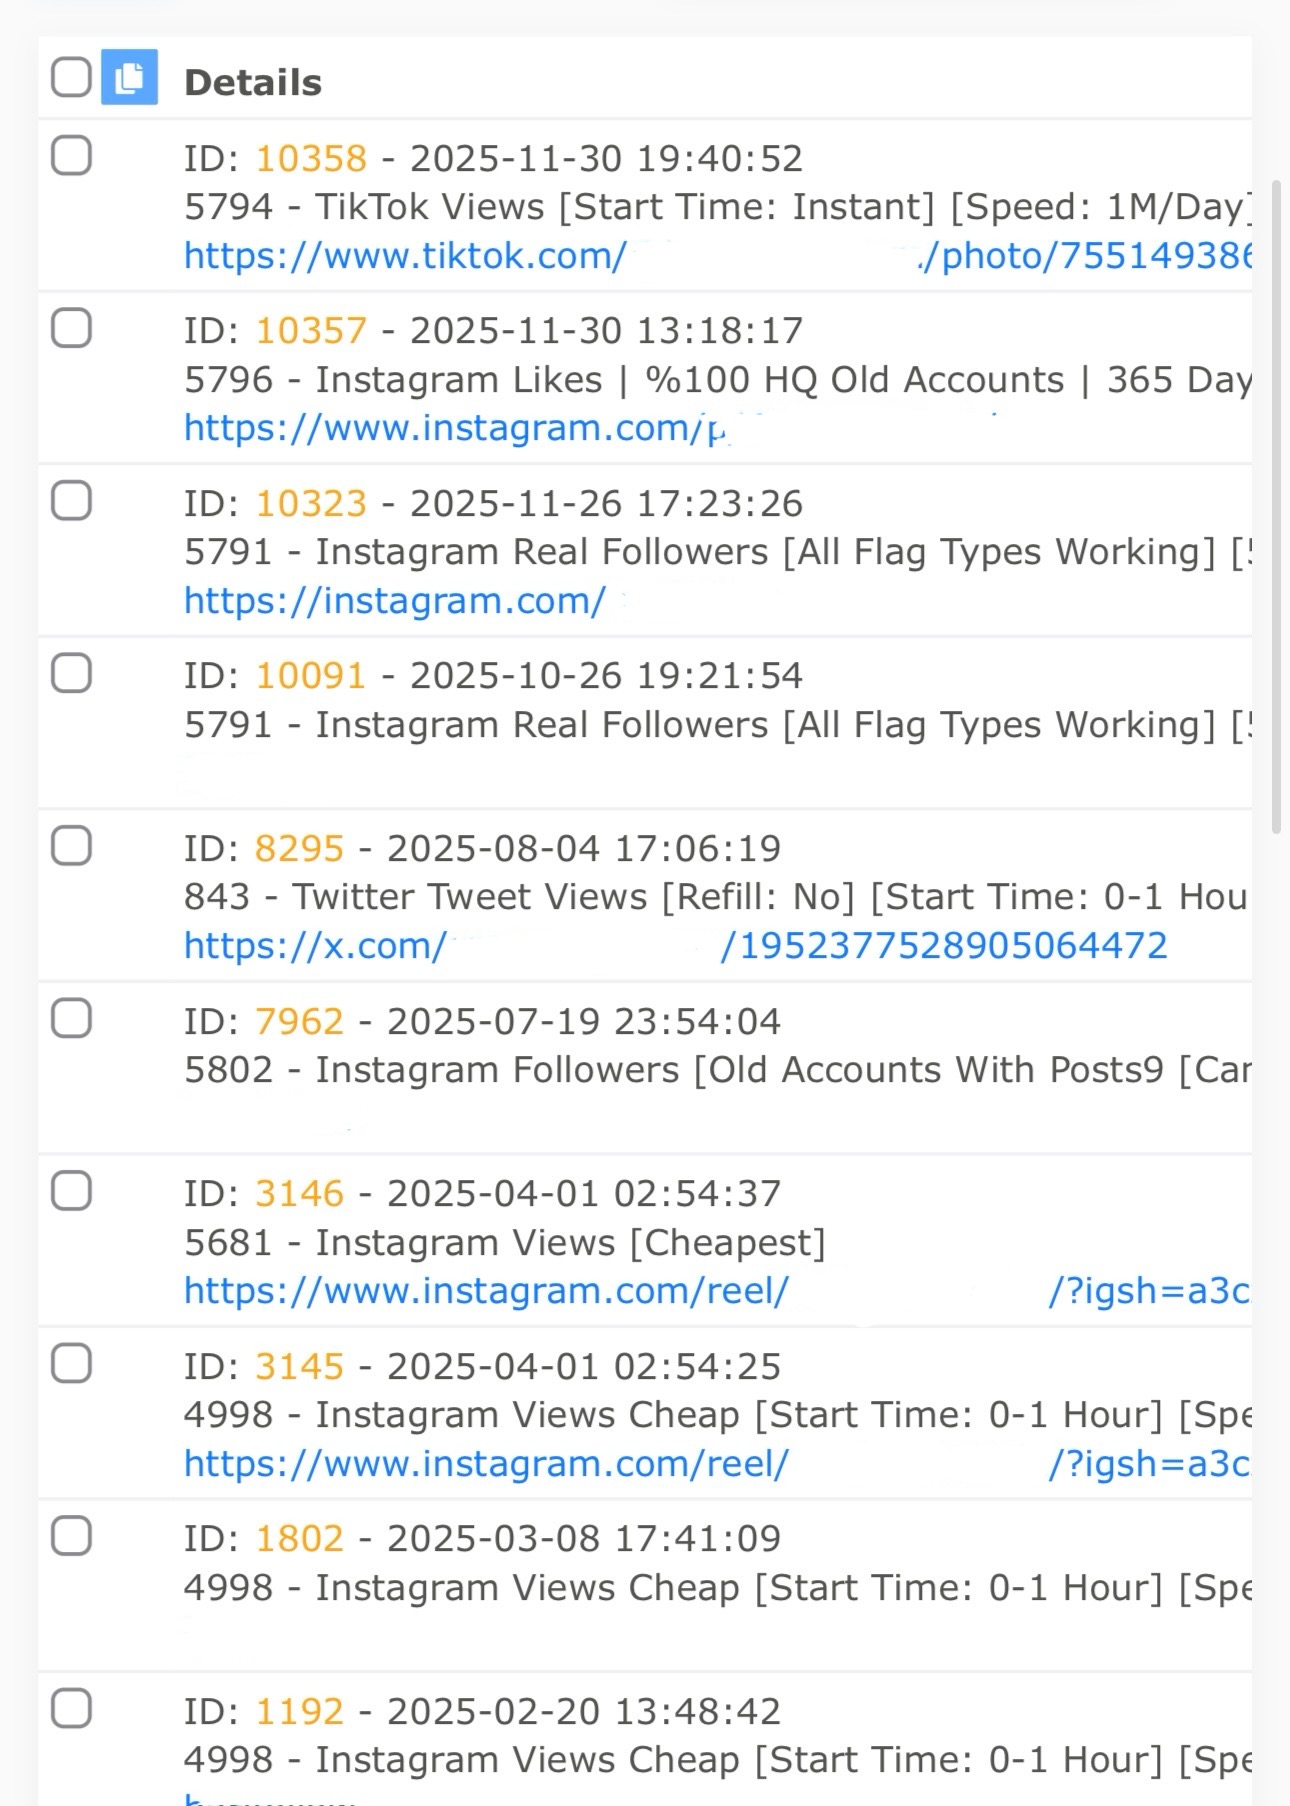The height and width of the screenshot is (1806, 1290).
Task: Mark the checkbox for order ID 10091
Action: click(x=71, y=674)
